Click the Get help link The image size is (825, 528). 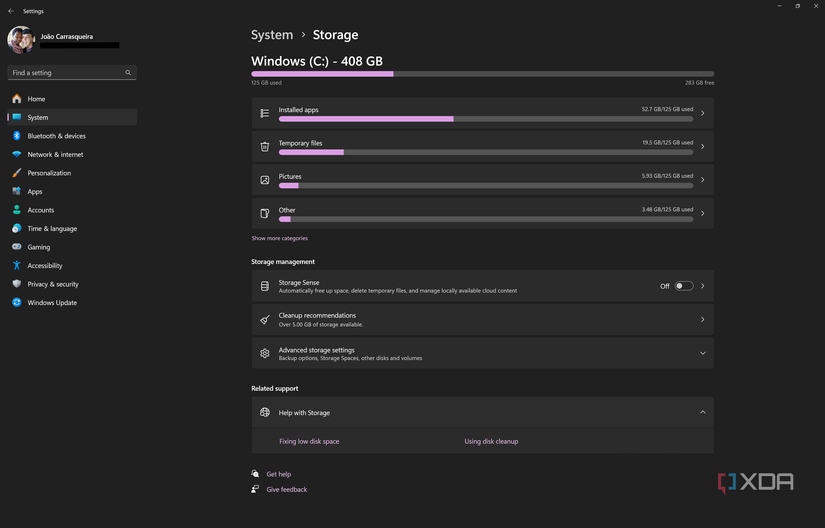[x=278, y=474]
